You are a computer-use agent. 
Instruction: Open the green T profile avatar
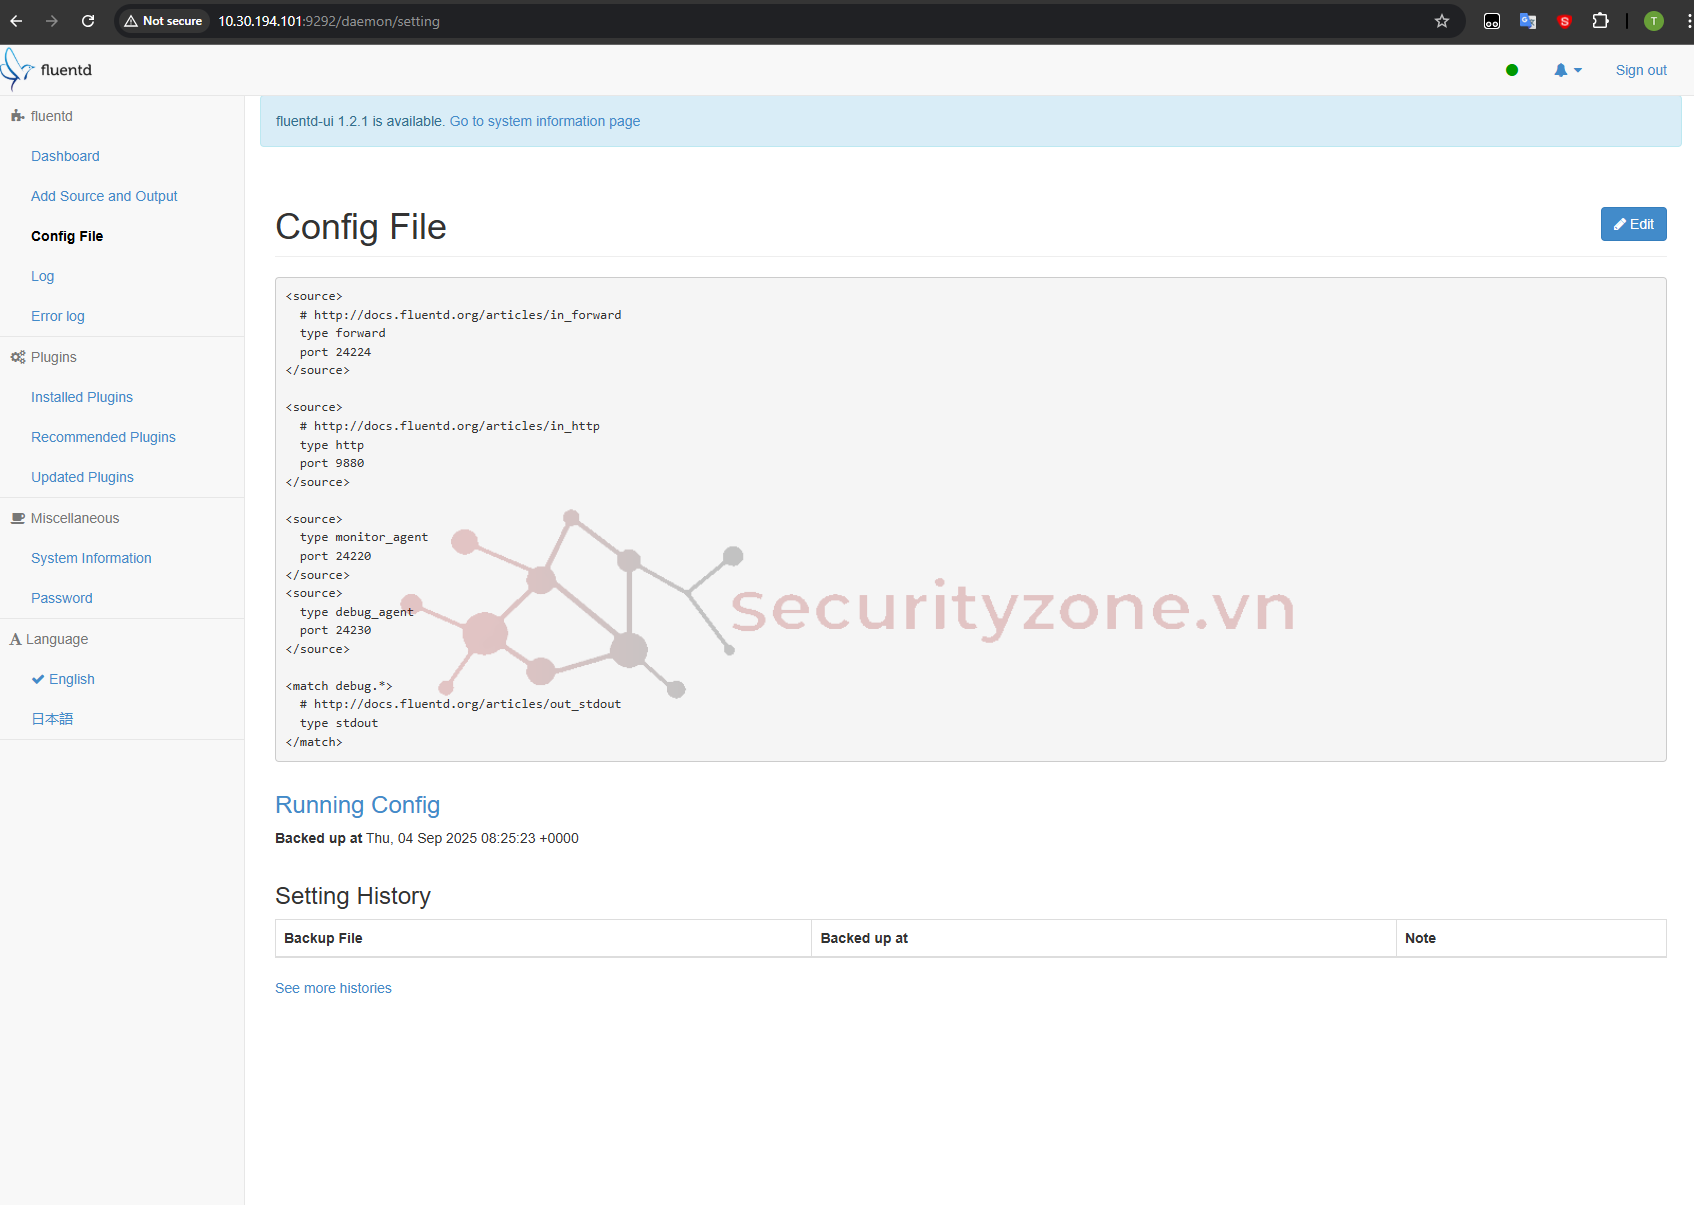1654,21
